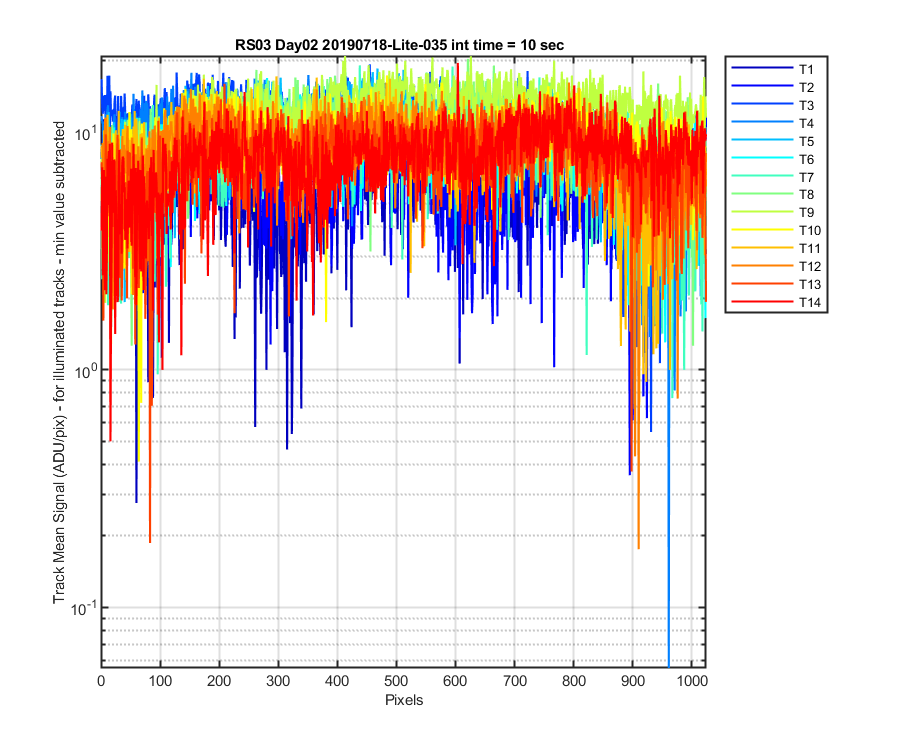Click the x-axis label 'Pixels'
The height and width of the screenshot is (750, 900).
[404, 700]
